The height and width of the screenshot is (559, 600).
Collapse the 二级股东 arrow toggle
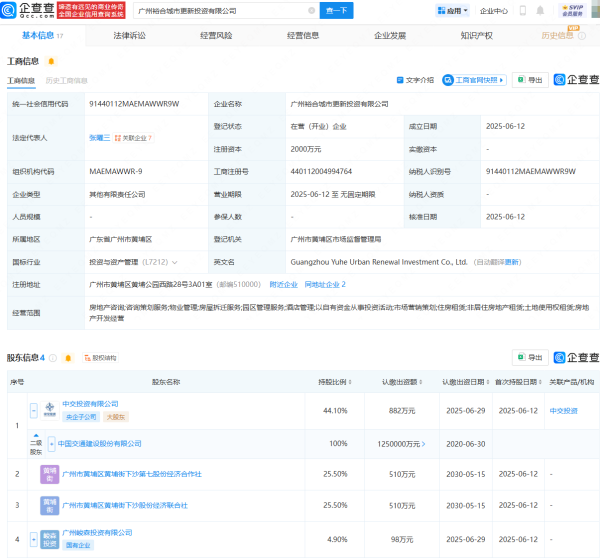(x=36, y=435)
